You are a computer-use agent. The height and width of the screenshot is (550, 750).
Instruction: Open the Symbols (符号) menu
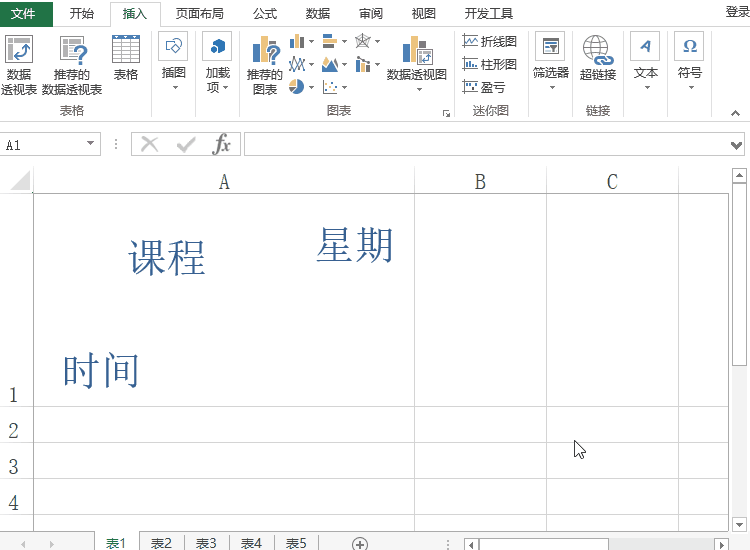(690, 61)
